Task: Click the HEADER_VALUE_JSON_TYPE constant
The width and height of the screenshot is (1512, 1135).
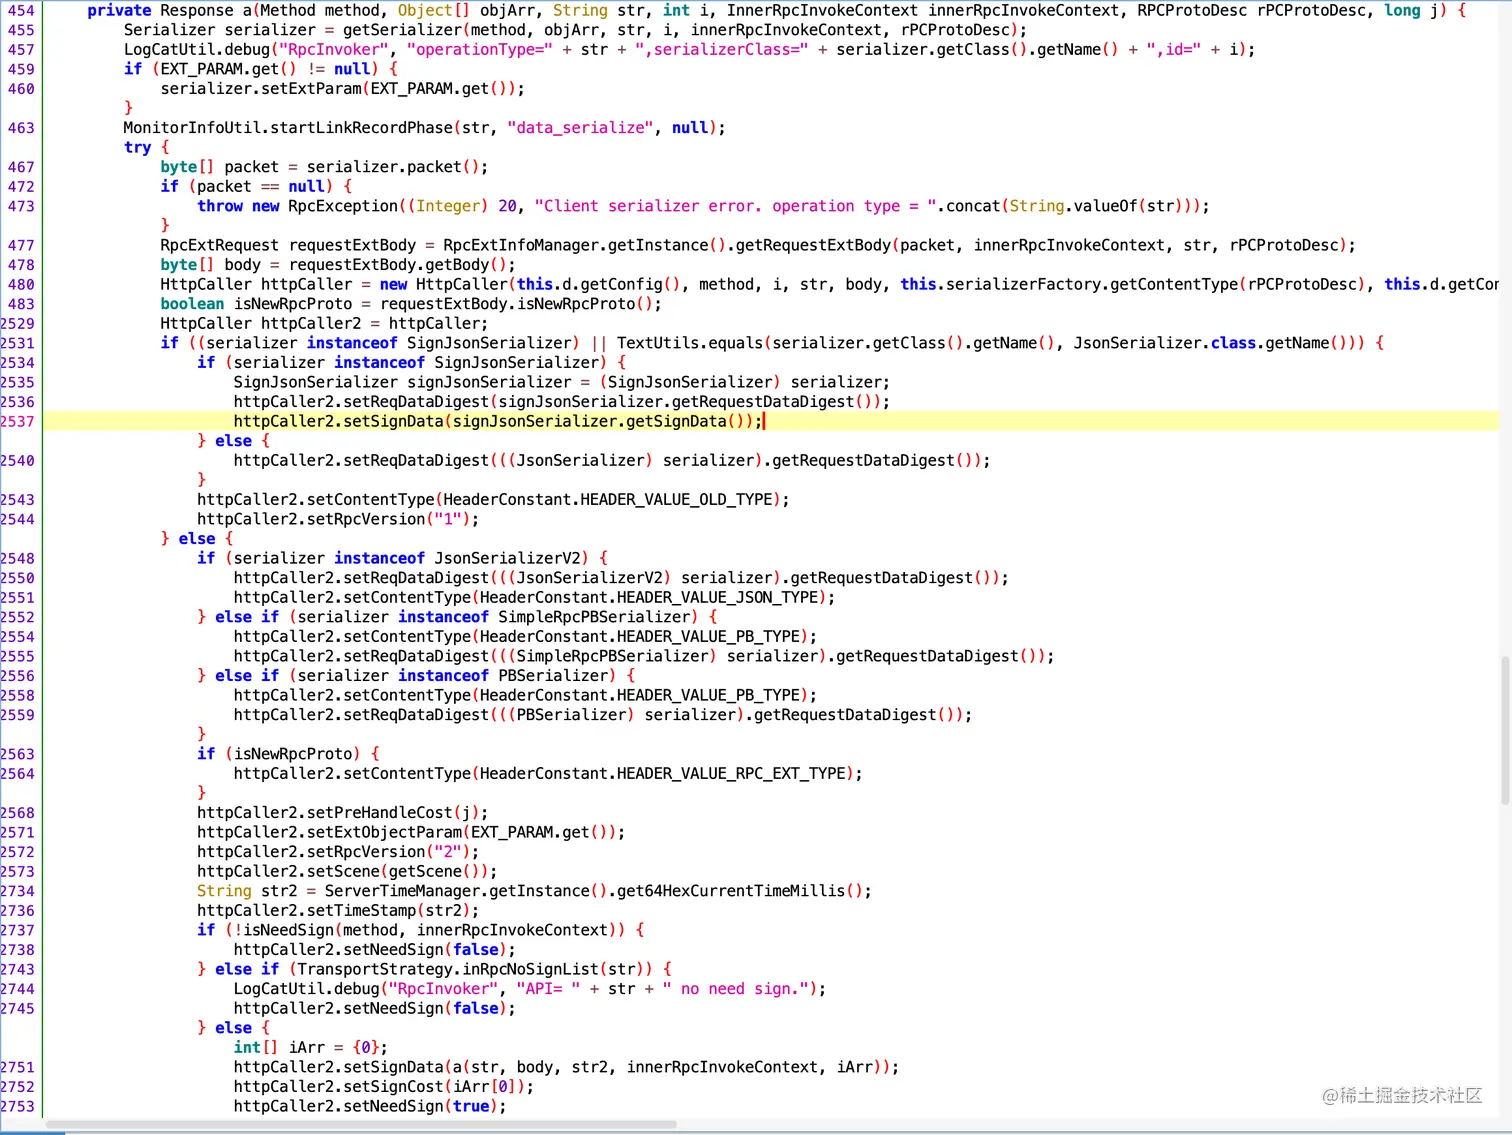Action: [717, 597]
